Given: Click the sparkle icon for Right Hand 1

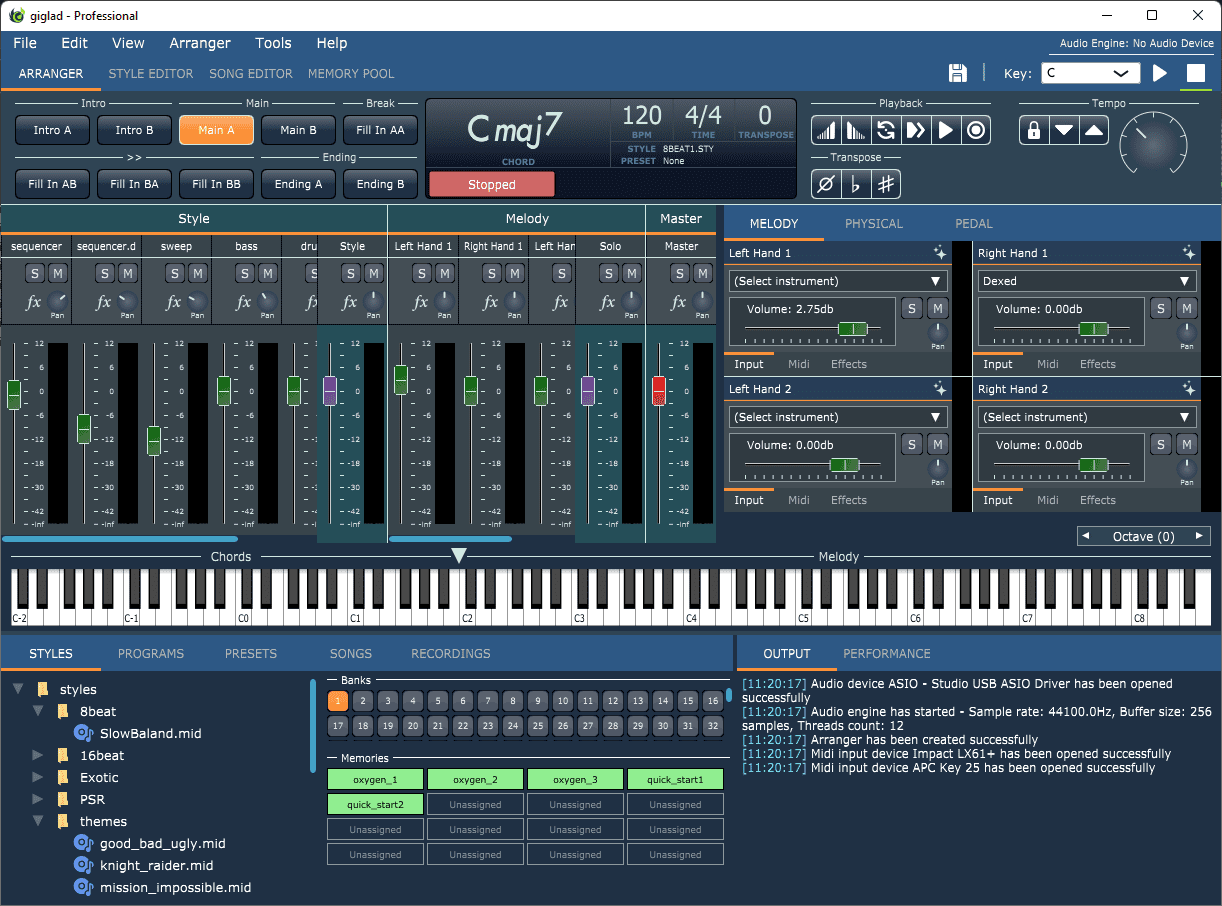Looking at the screenshot, I should (1188, 253).
